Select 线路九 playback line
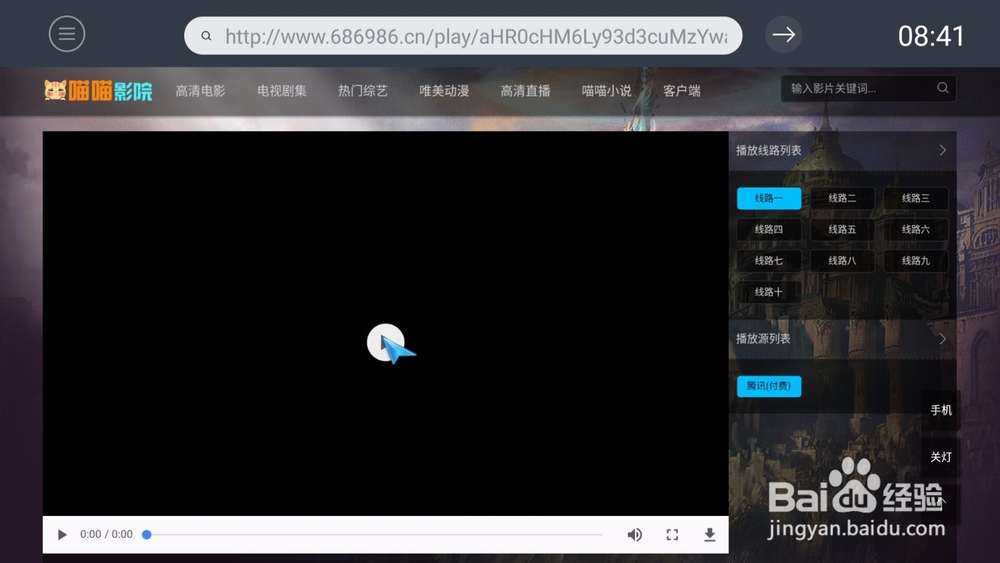 pos(915,261)
